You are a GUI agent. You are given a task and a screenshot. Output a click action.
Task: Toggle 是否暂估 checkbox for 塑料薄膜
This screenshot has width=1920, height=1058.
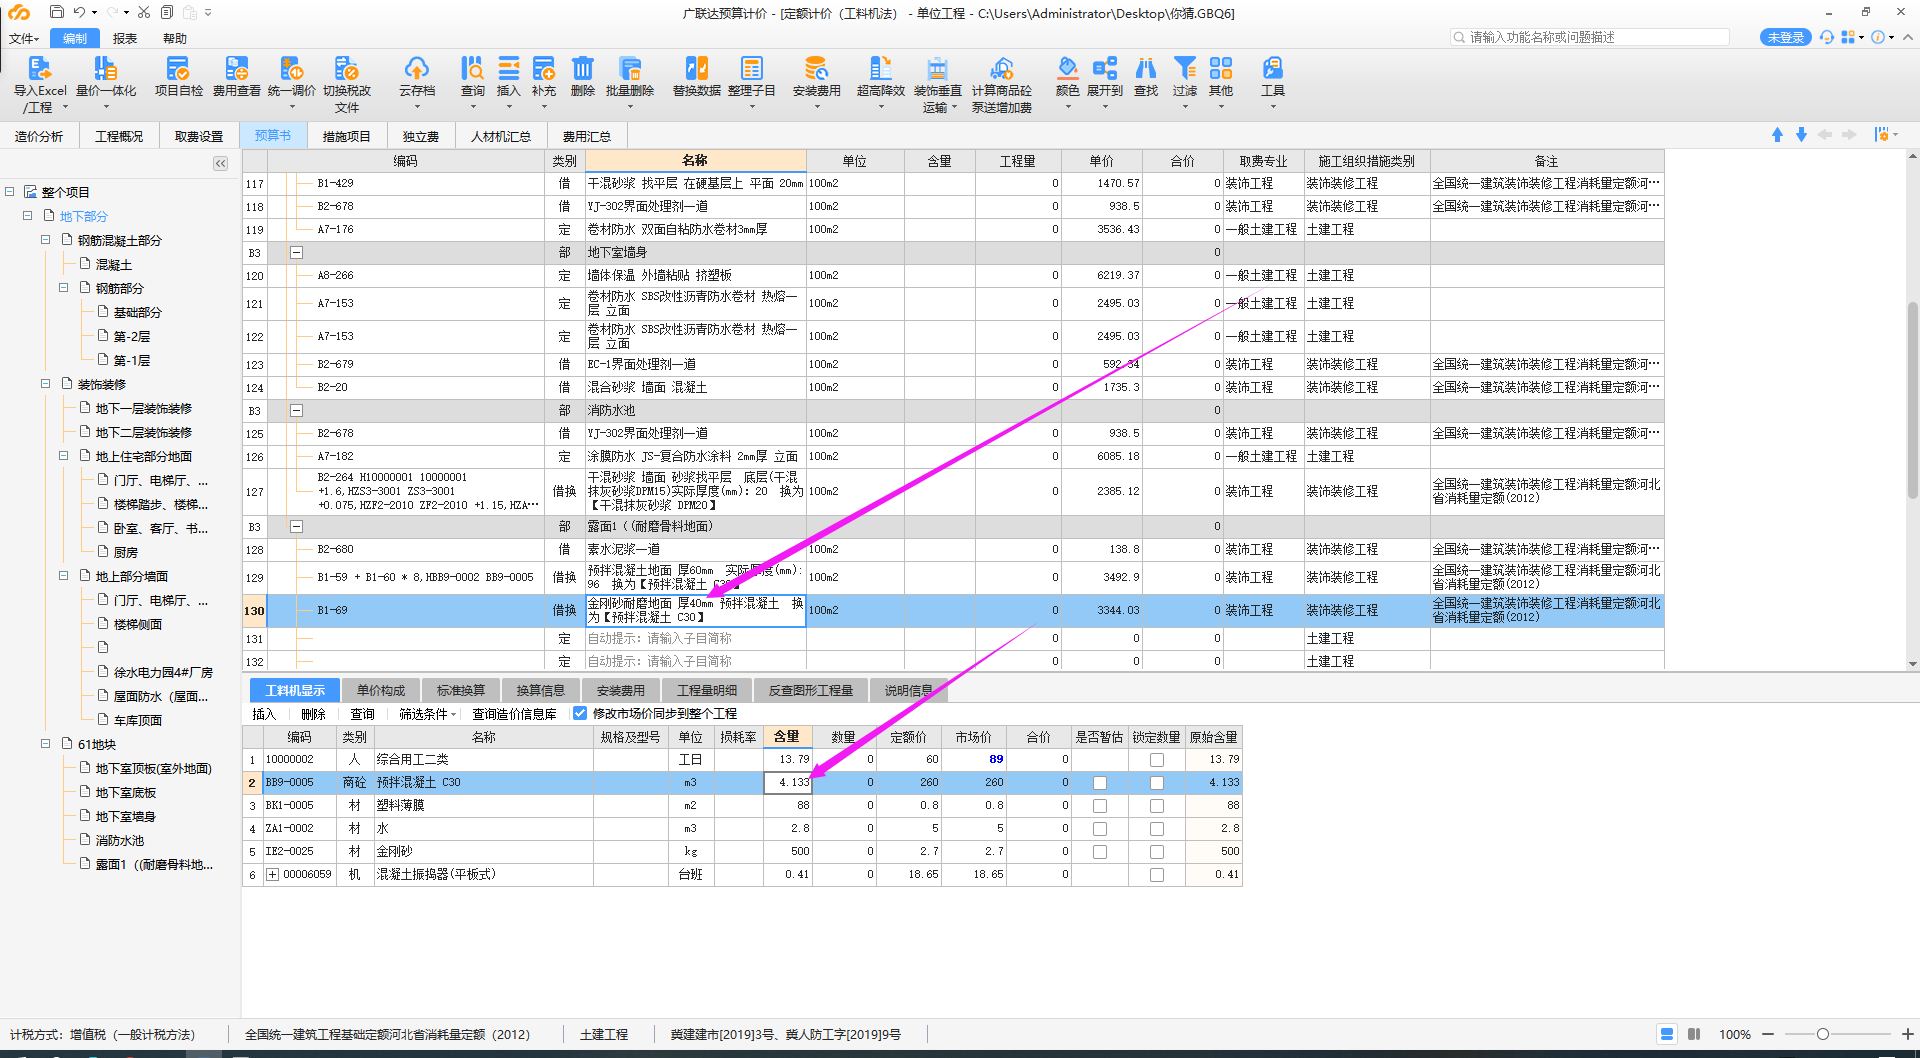pos(1100,806)
